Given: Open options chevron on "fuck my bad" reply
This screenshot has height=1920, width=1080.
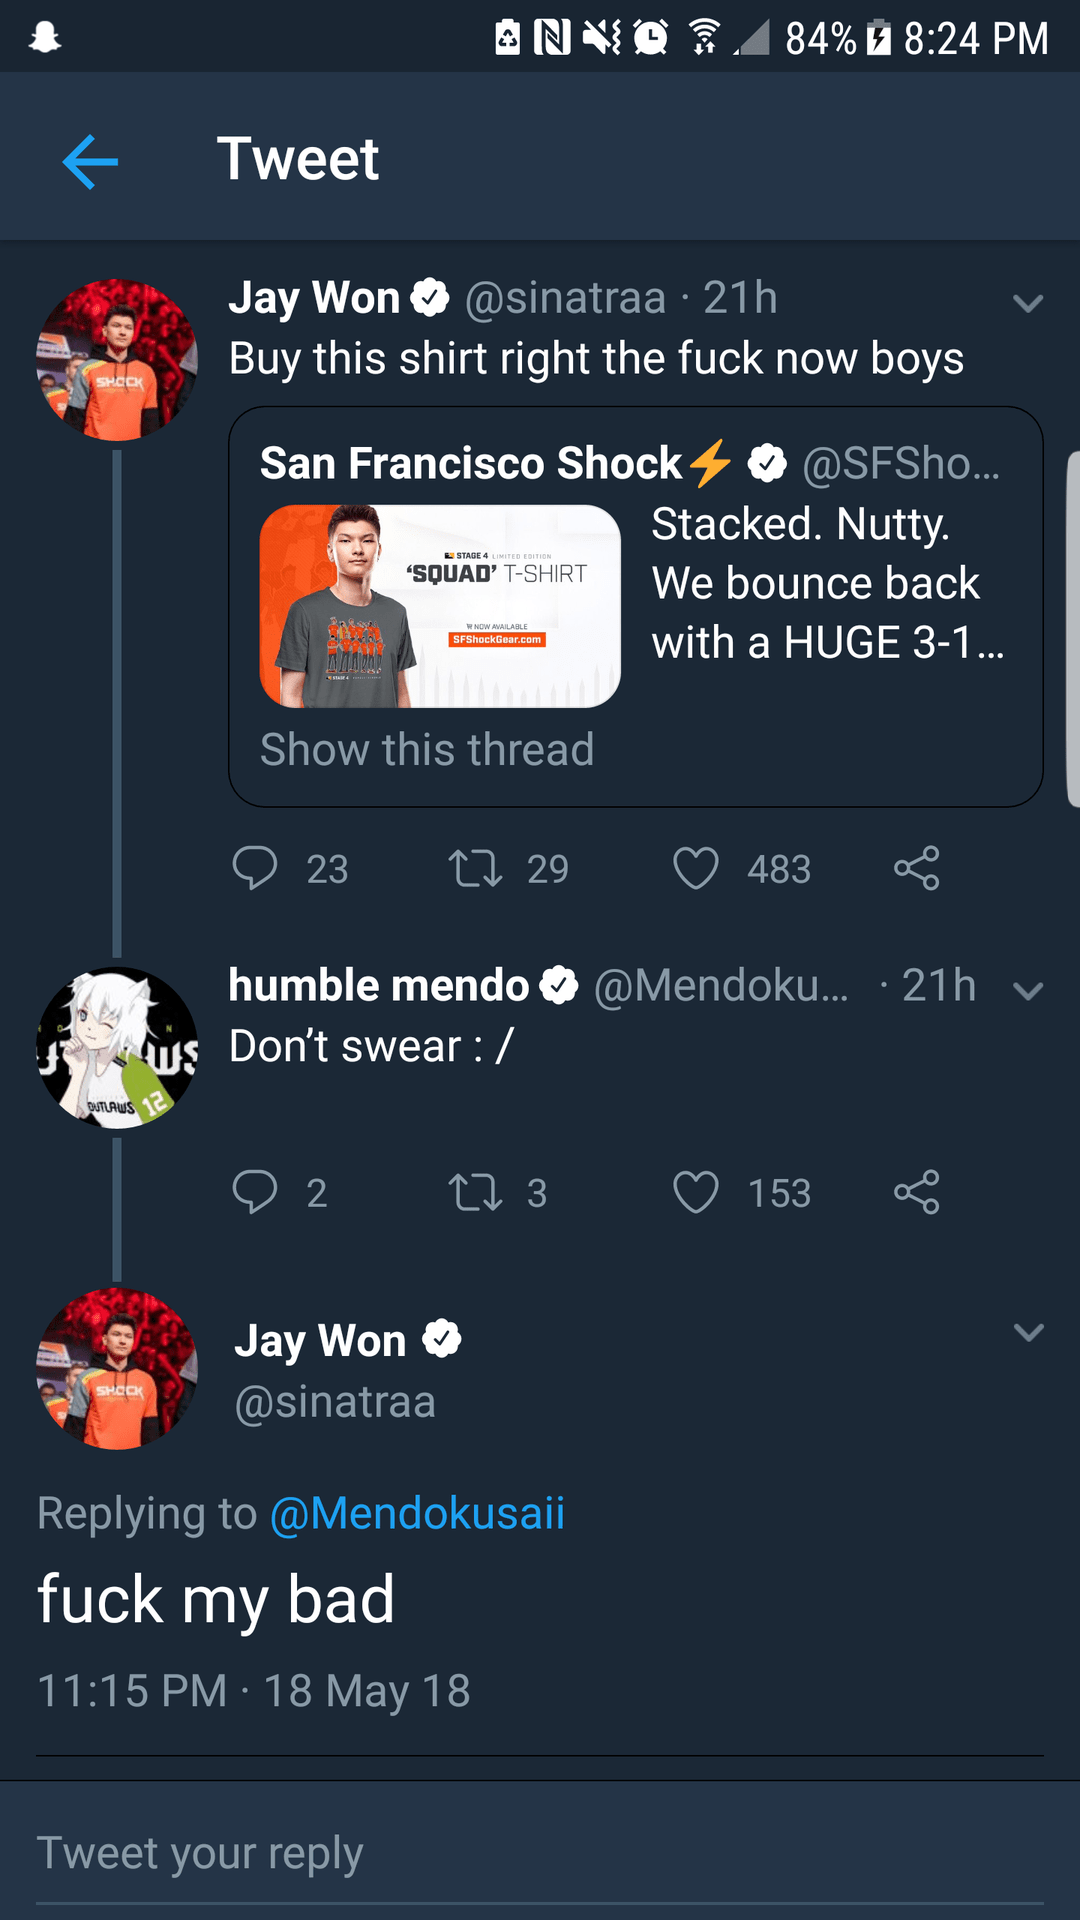Looking at the screenshot, I should point(1028,1332).
